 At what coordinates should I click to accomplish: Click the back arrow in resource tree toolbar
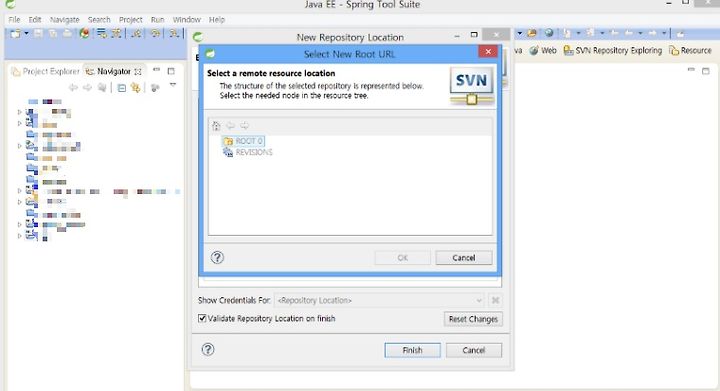[x=231, y=125]
